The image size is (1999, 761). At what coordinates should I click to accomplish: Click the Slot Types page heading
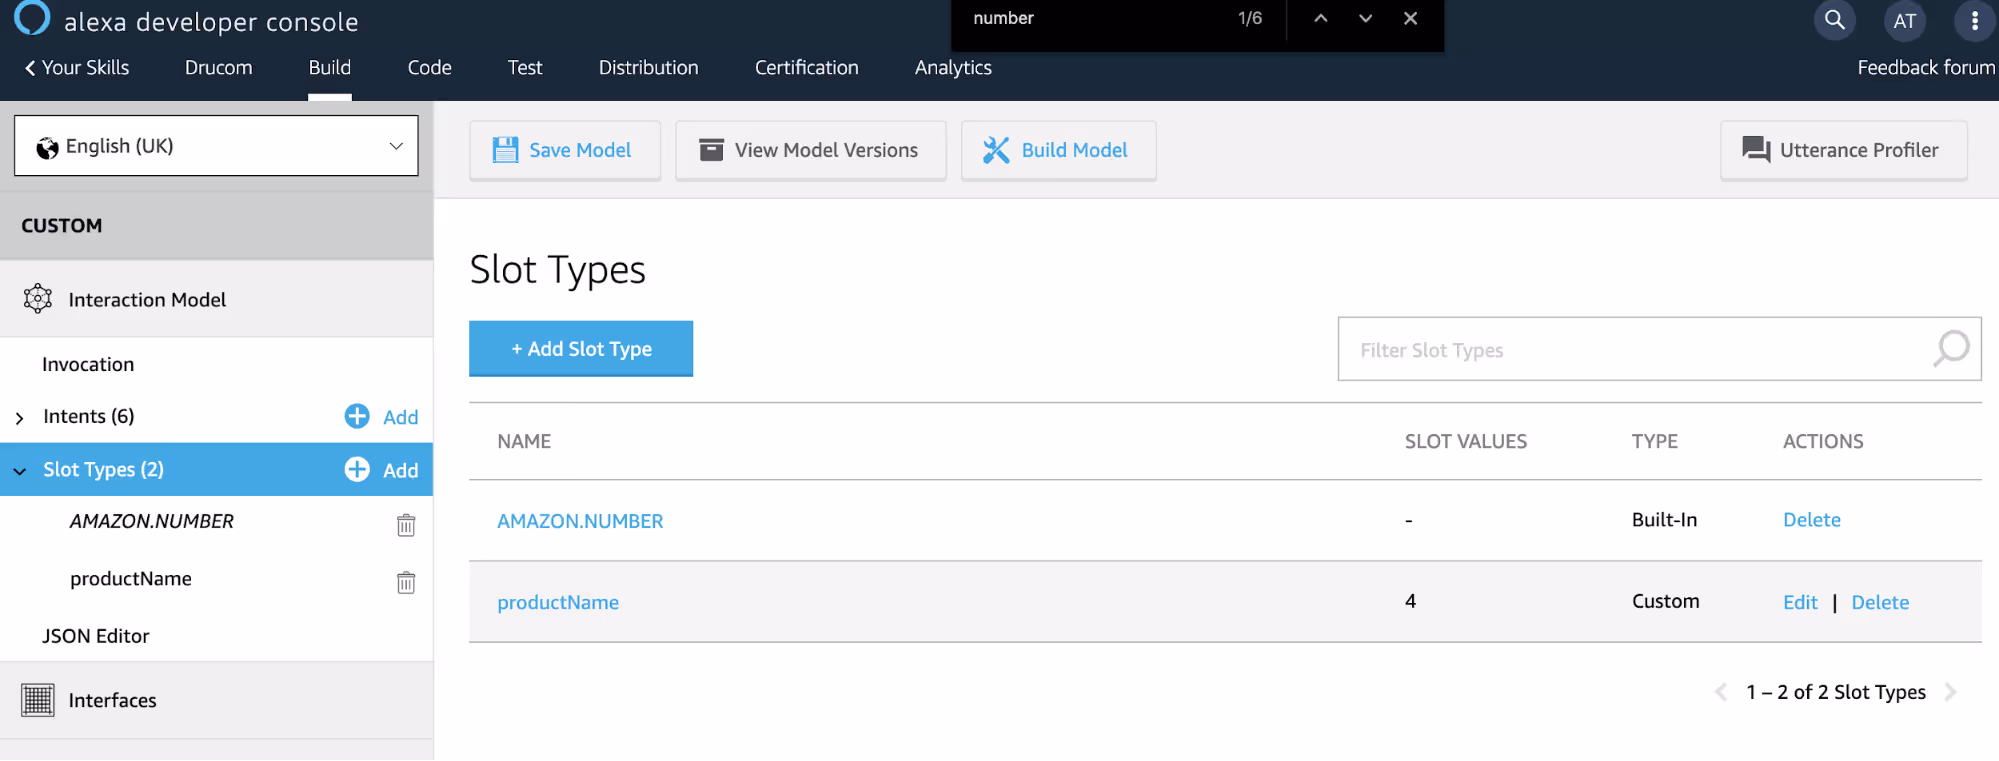pyautogui.click(x=558, y=270)
